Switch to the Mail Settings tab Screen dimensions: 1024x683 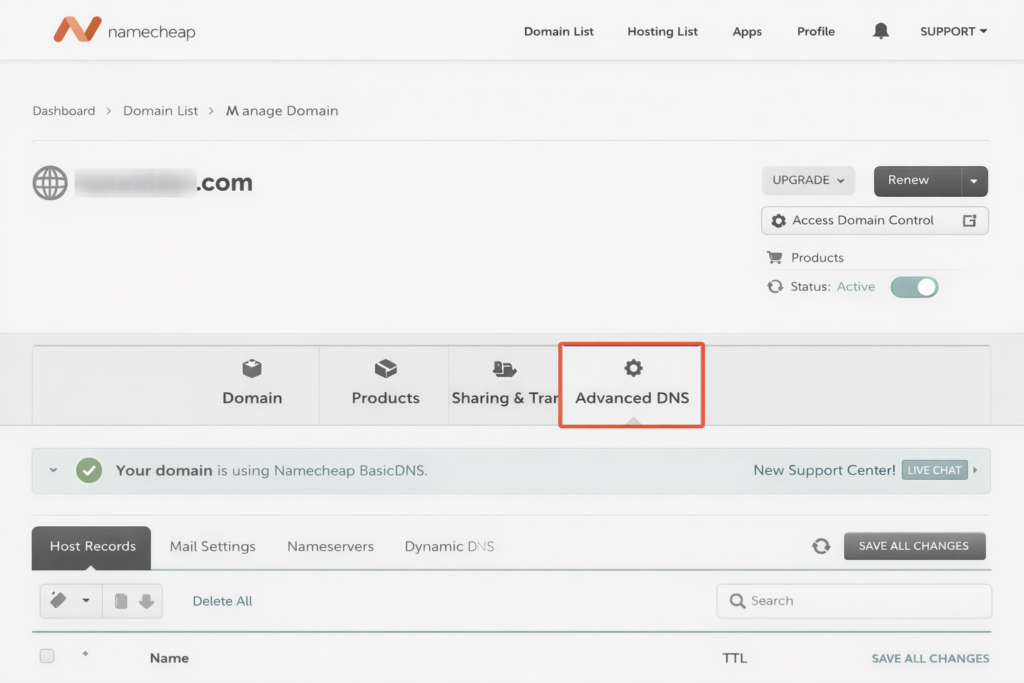pyautogui.click(x=212, y=547)
